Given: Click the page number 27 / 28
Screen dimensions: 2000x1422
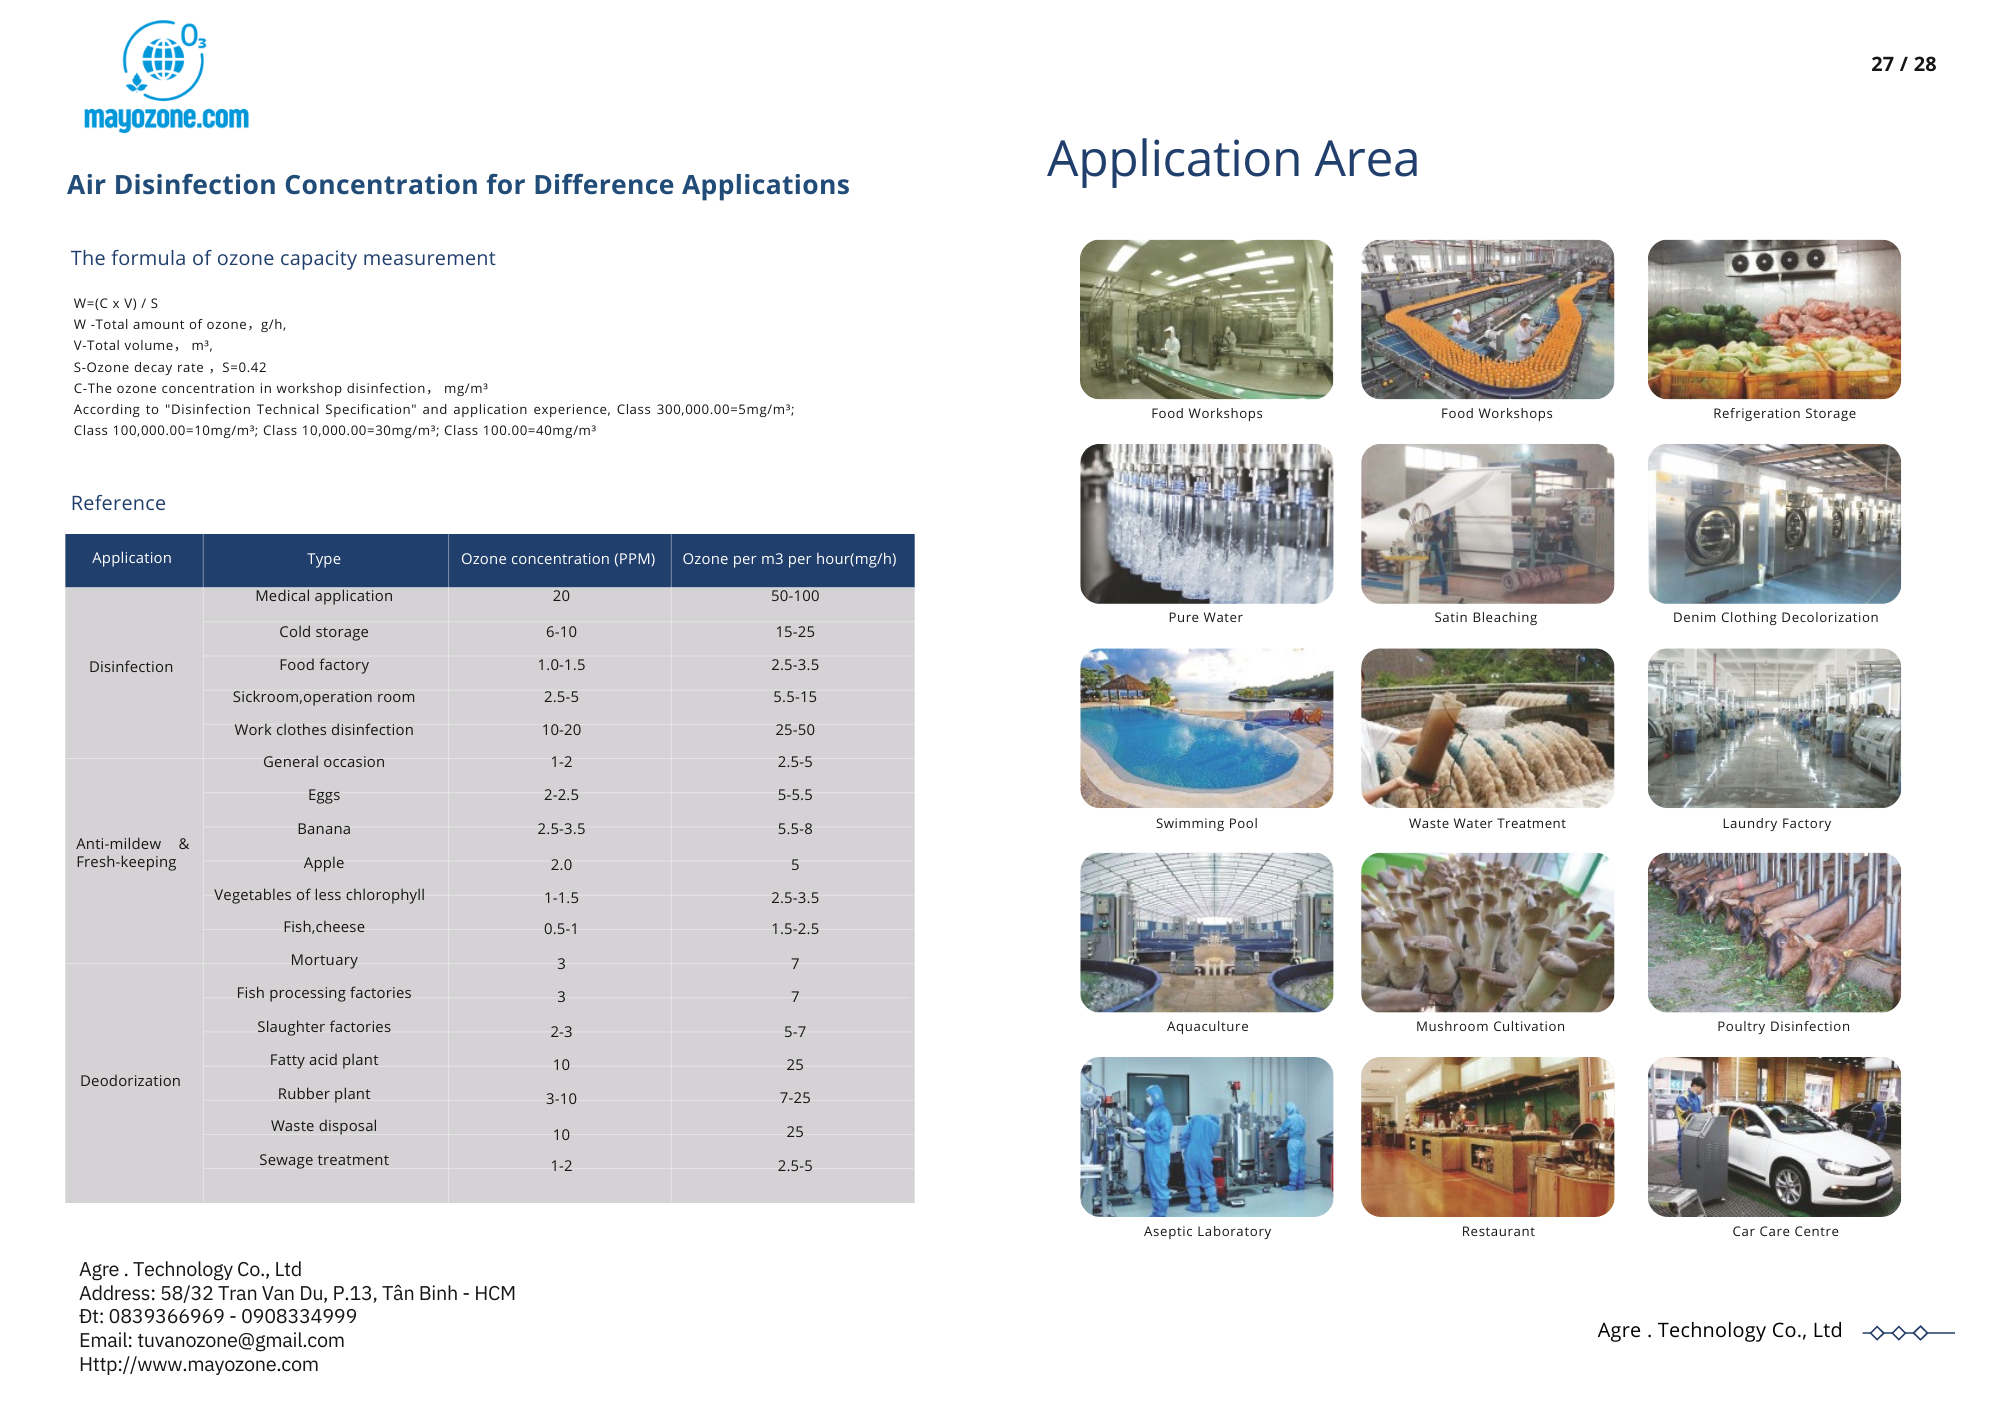Looking at the screenshot, I should point(1902,64).
